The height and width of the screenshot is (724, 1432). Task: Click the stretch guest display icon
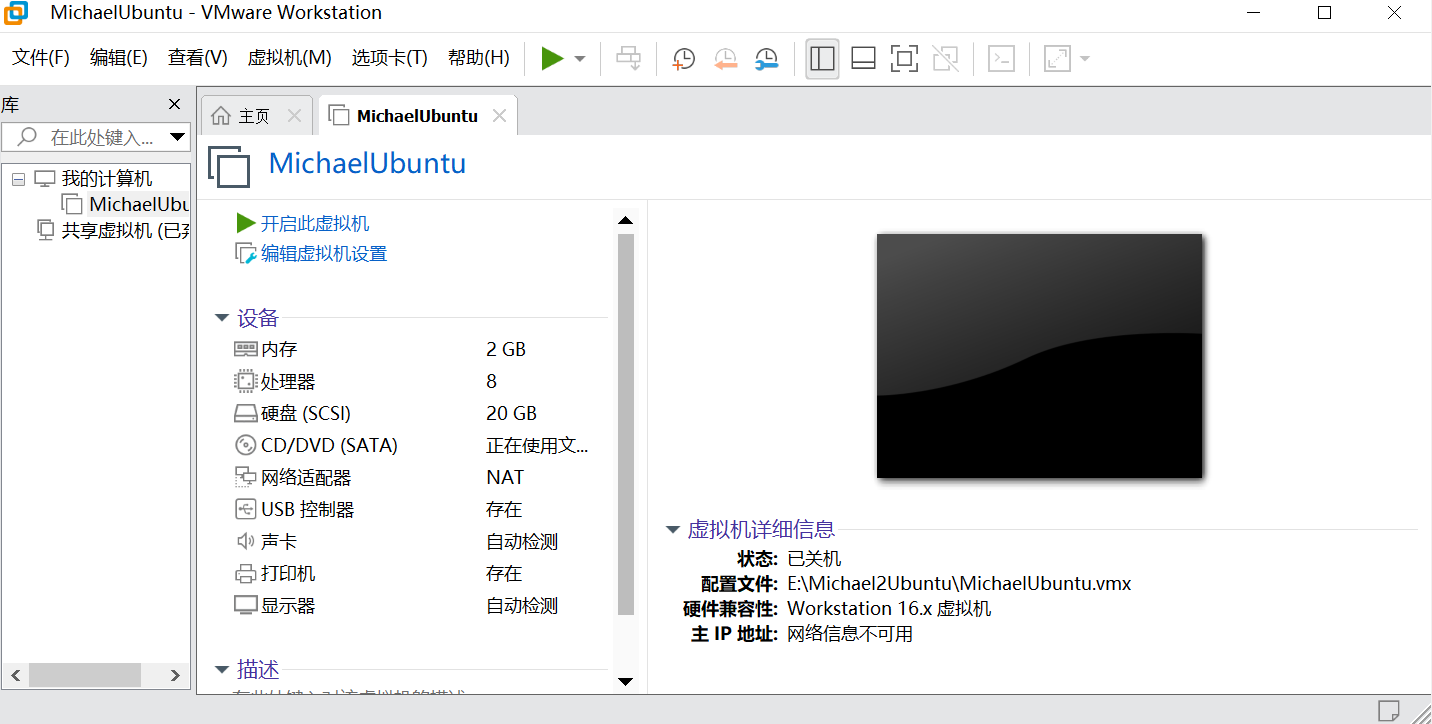pyautogui.click(x=1057, y=59)
